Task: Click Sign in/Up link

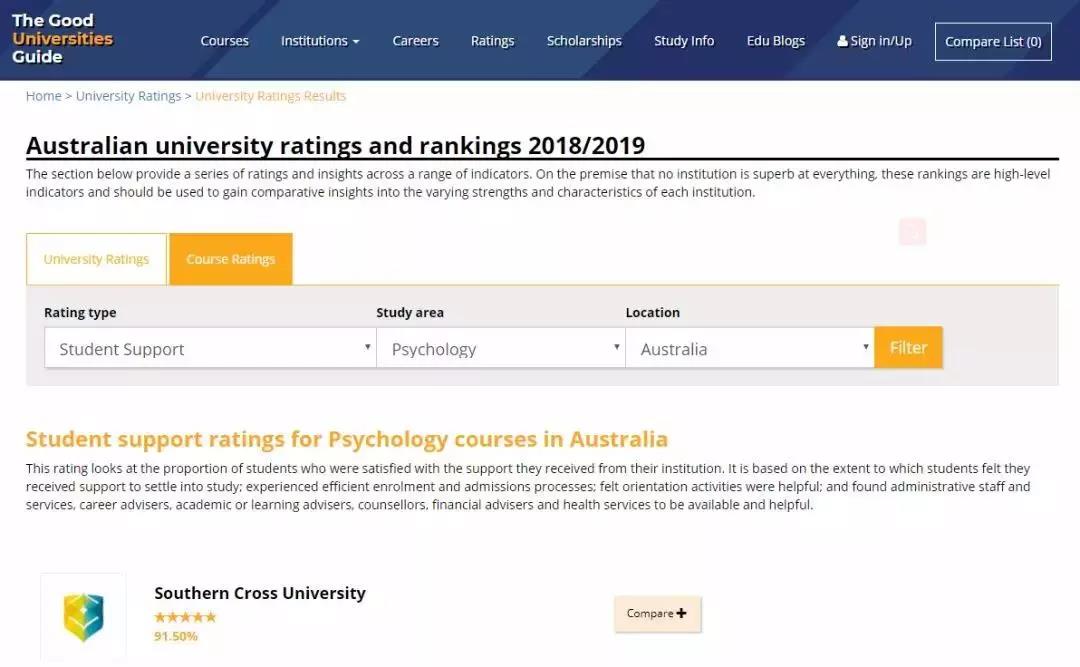Action: pos(874,41)
